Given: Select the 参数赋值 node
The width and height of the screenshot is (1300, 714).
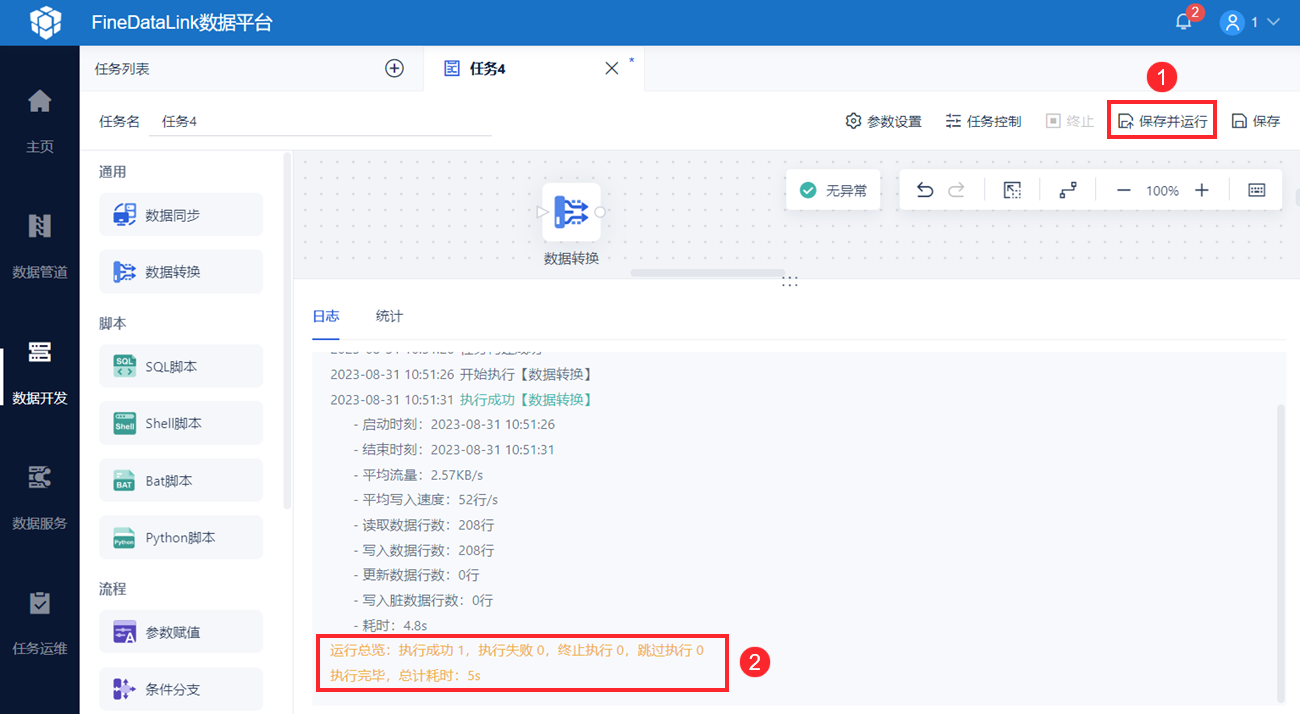Looking at the screenshot, I should tap(181, 632).
